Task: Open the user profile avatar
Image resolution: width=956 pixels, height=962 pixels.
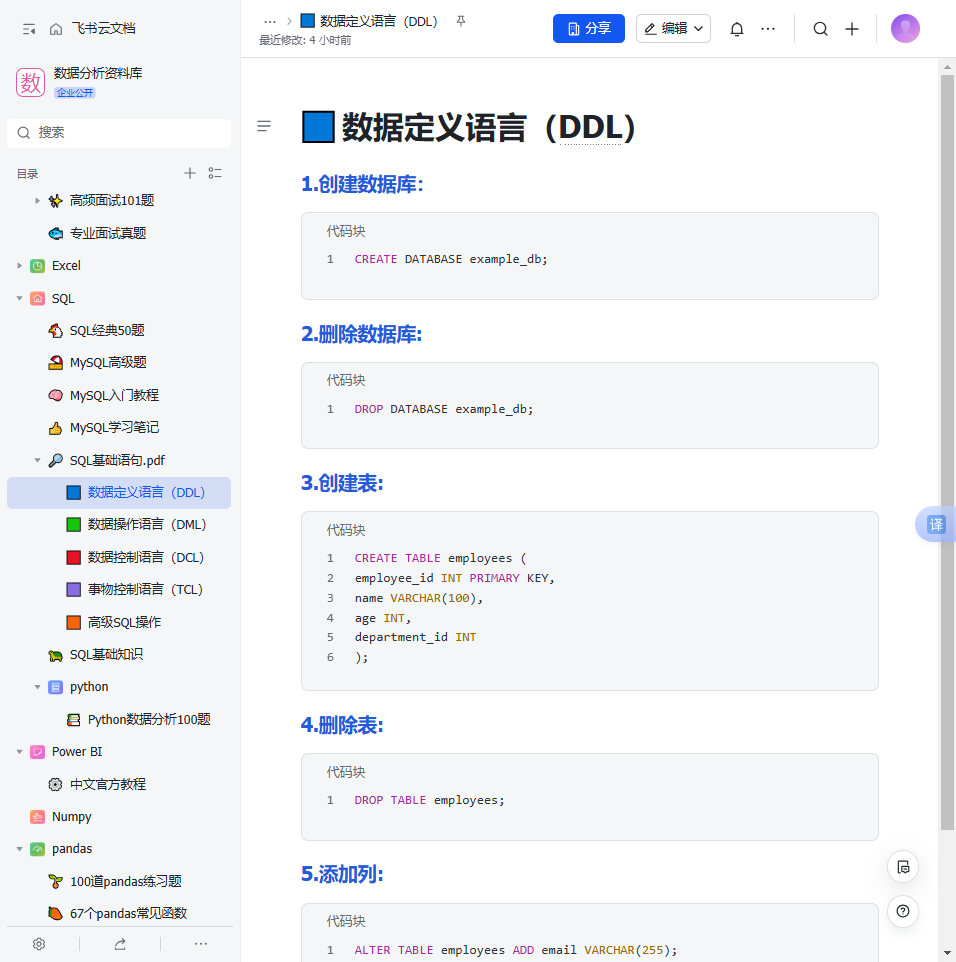Action: (905, 29)
